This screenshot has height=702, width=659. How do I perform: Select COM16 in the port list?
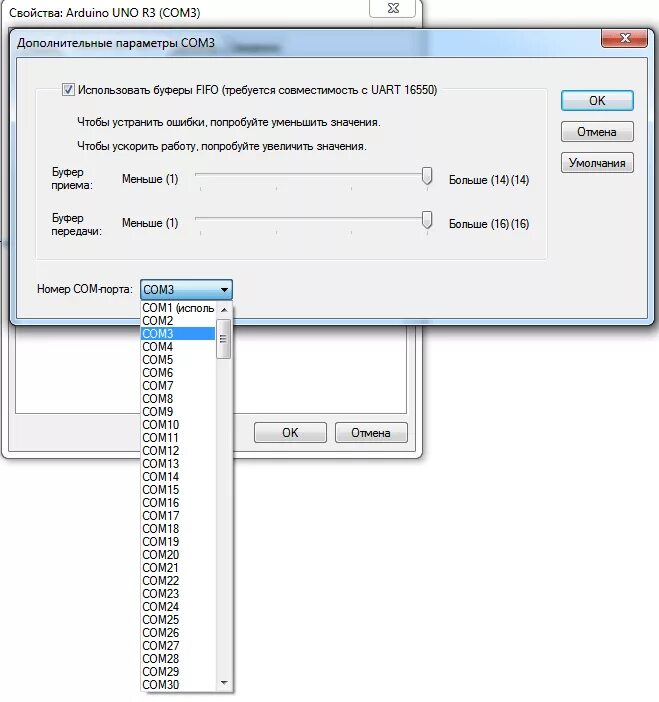[178, 503]
